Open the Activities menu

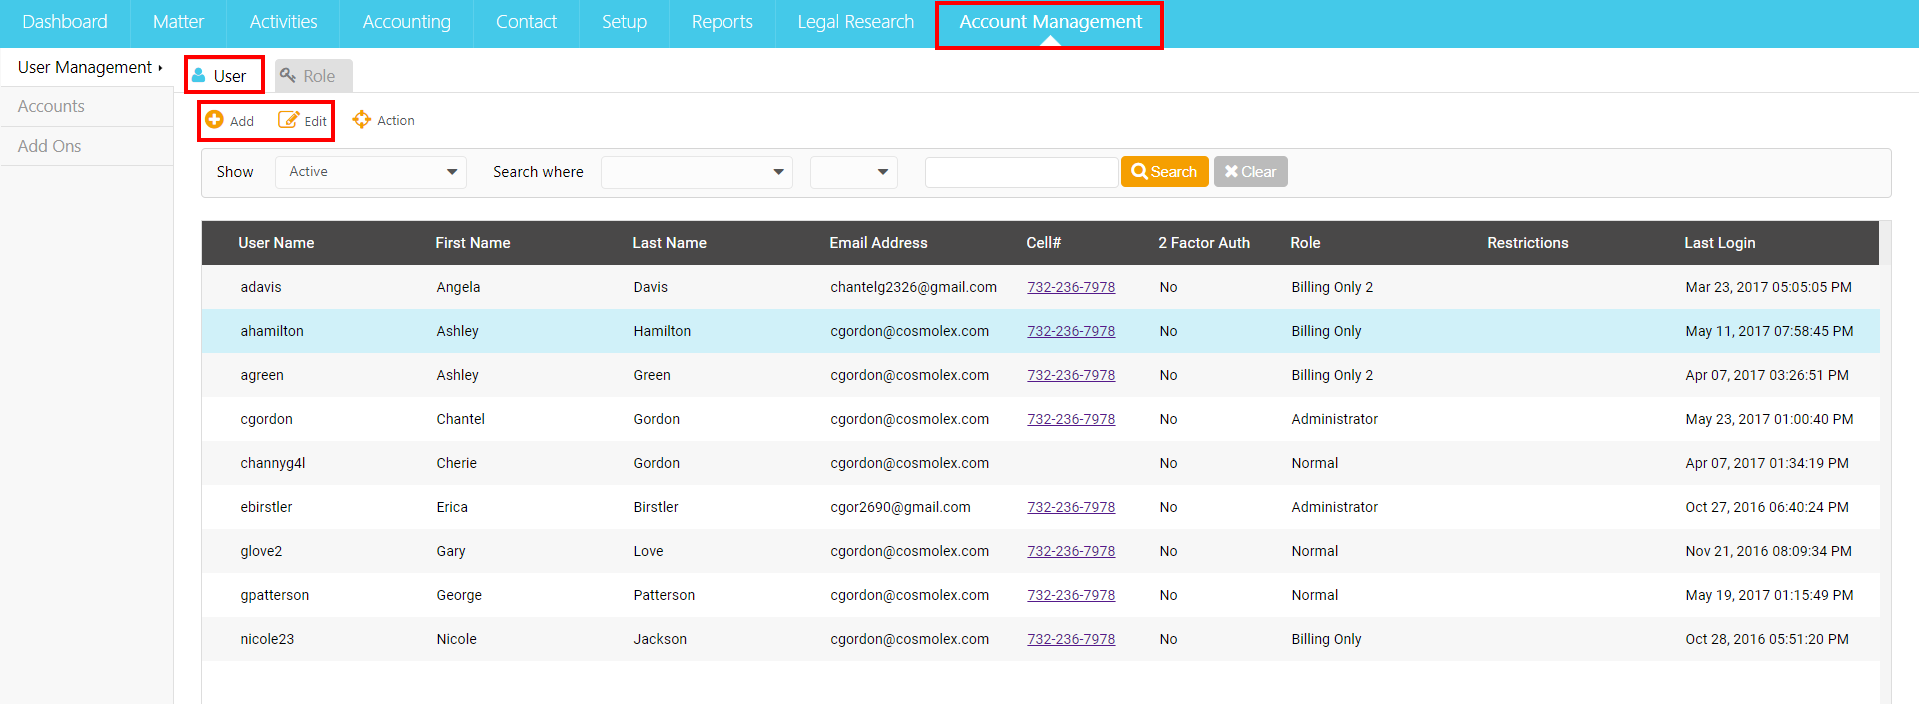[283, 22]
